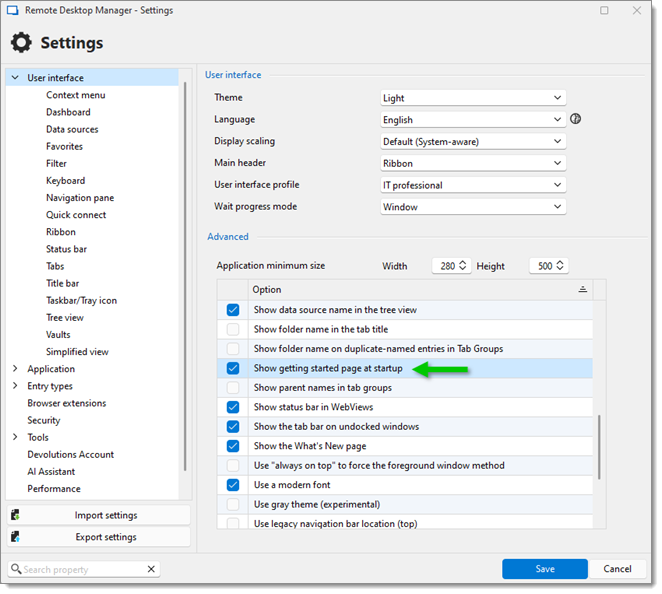Uncheck Show the What's New page
The width and height of the screenshot is (662, 594).
tap(233, 446)
